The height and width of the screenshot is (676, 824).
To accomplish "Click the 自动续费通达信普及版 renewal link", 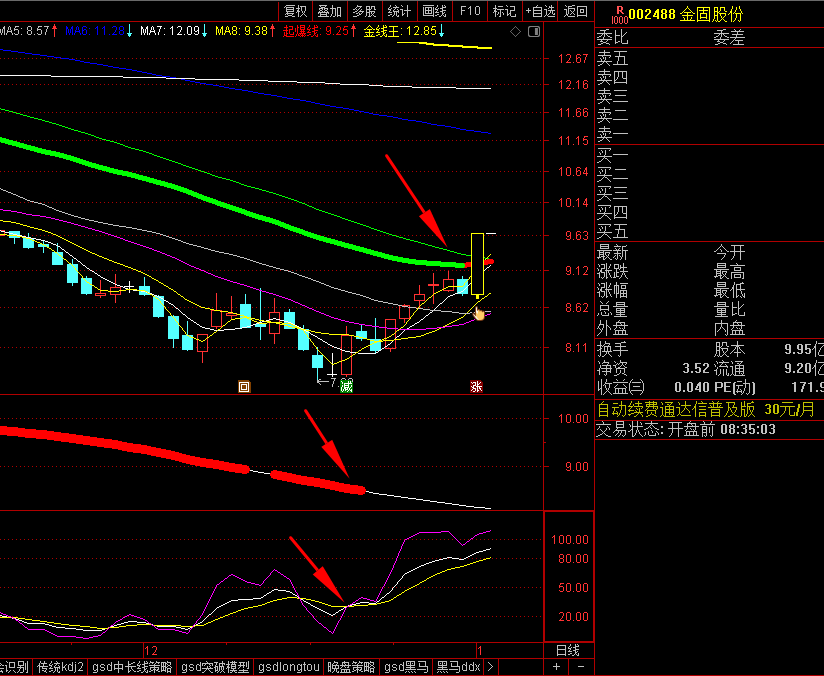I will (x=676, y=410).
